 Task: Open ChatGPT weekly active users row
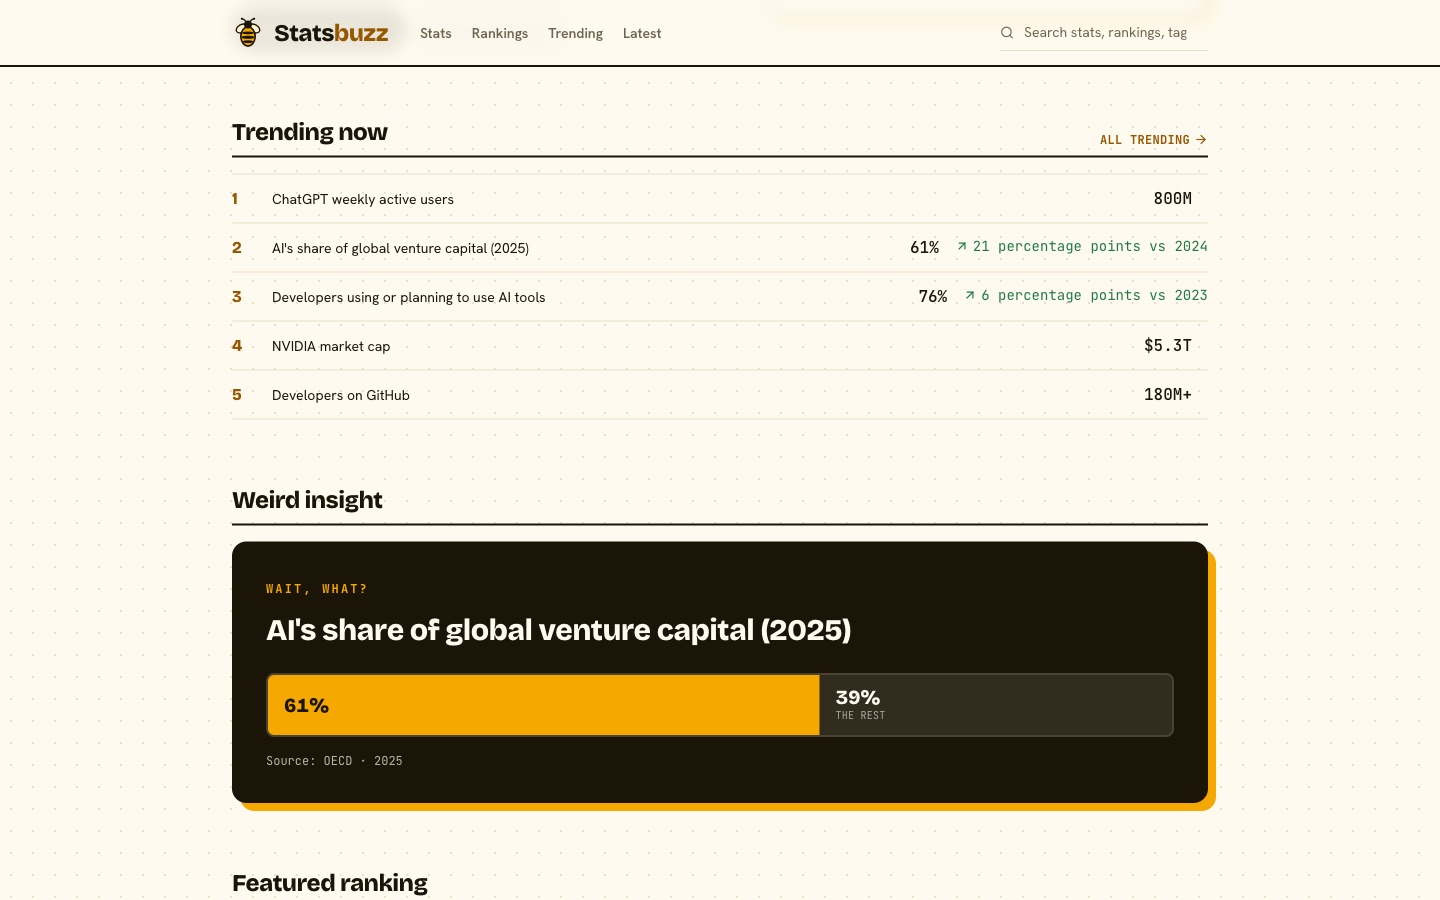pyautogui.click(x=720, y=199)
